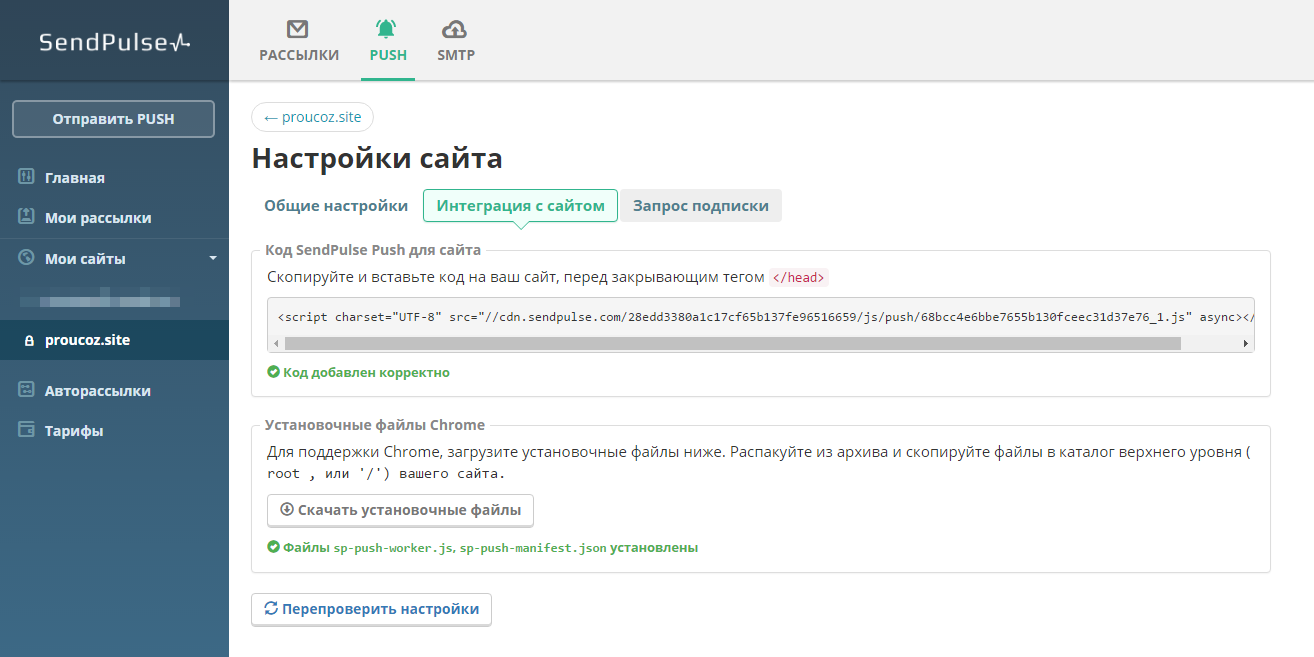Click the Авторассылки icon in sidebar
This screenshot has height=657, width=1314.
click(x=27, y=390)
